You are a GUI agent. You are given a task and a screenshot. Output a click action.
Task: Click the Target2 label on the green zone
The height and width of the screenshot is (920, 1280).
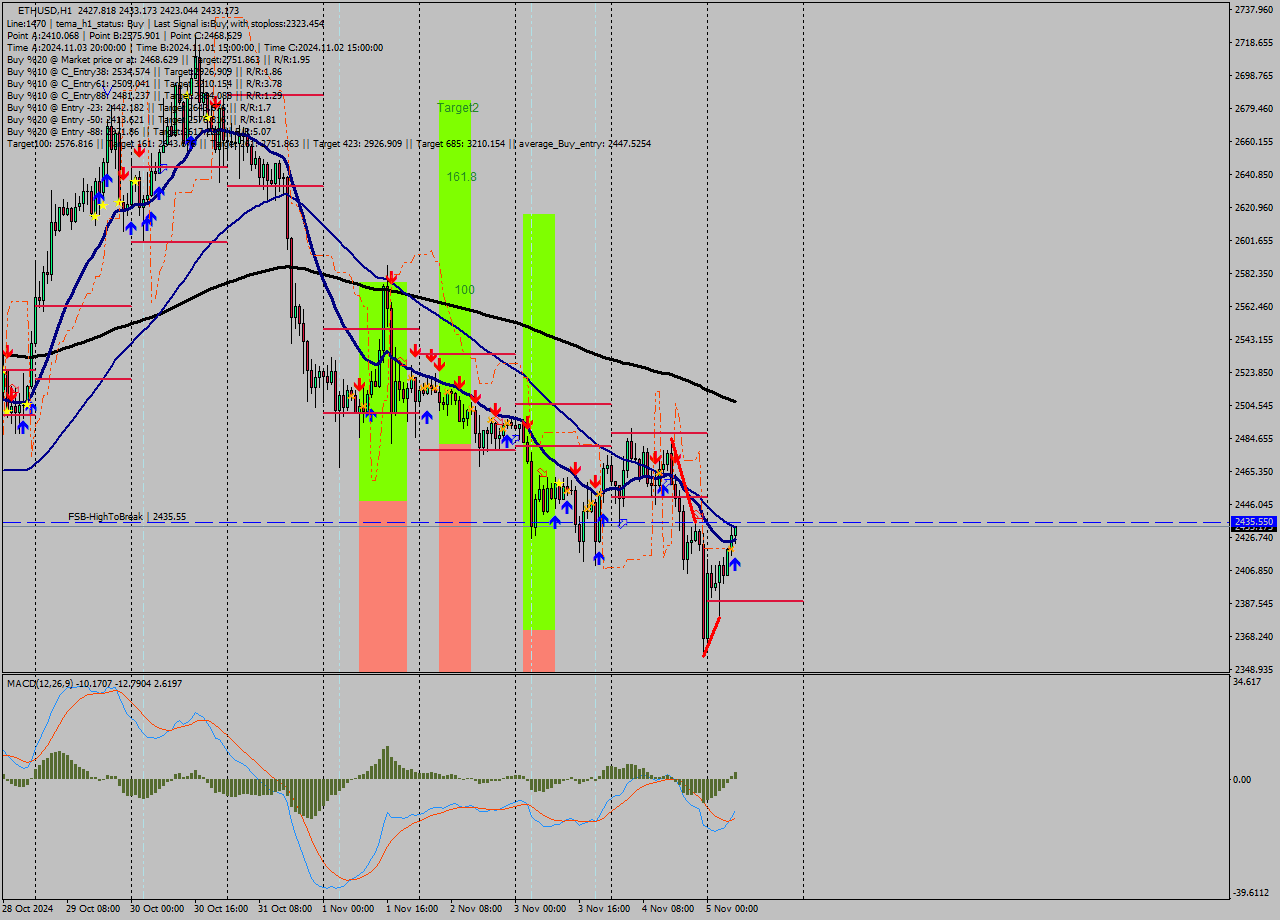[x=458, y=107]
